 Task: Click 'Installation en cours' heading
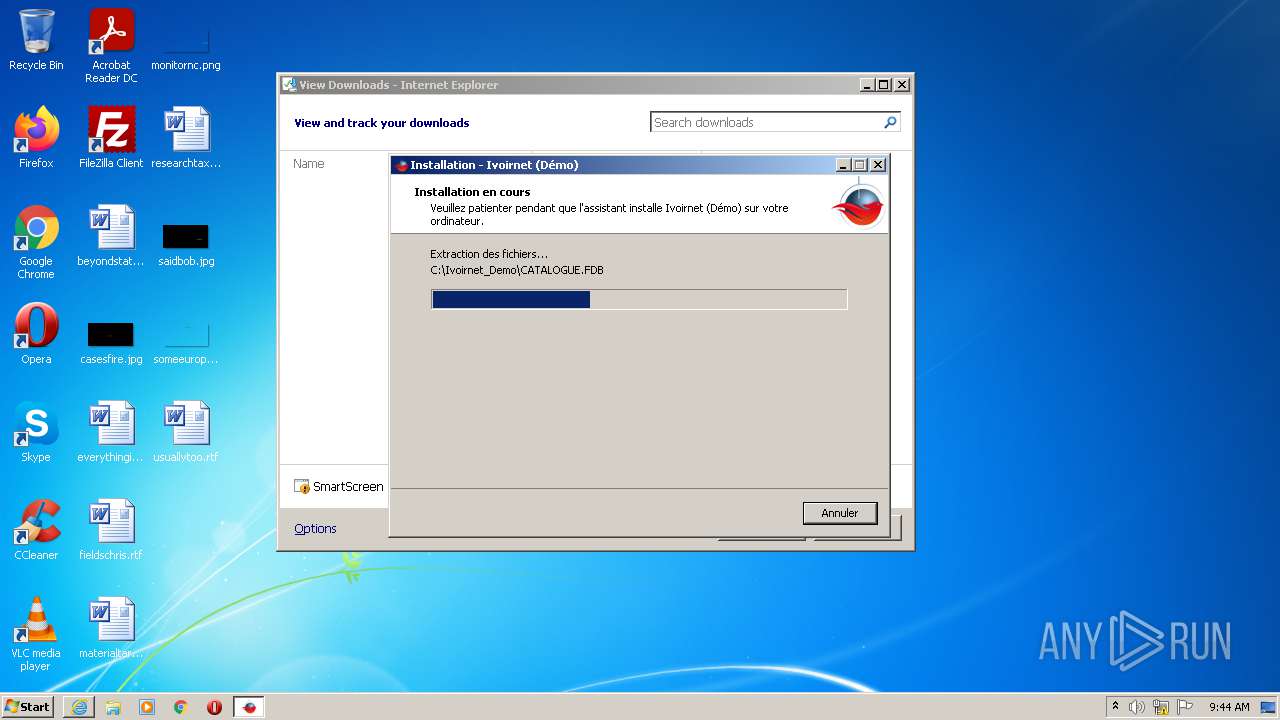[472, 192]
